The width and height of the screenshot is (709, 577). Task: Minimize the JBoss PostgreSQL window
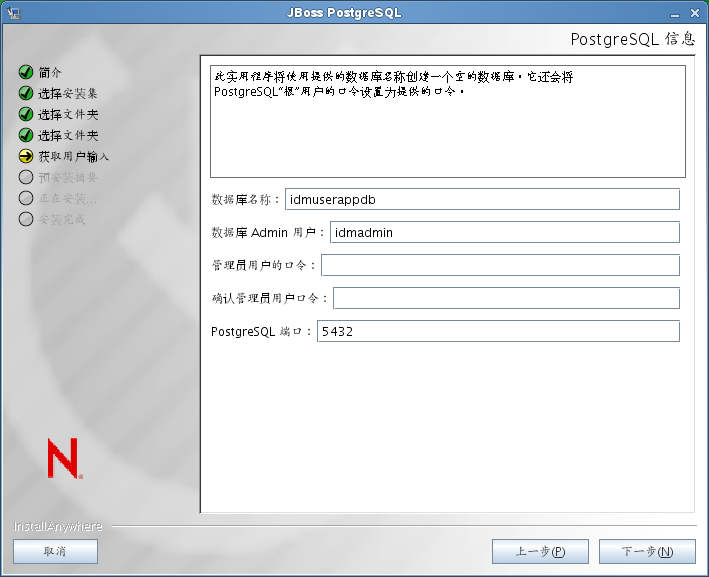(675, 14)
